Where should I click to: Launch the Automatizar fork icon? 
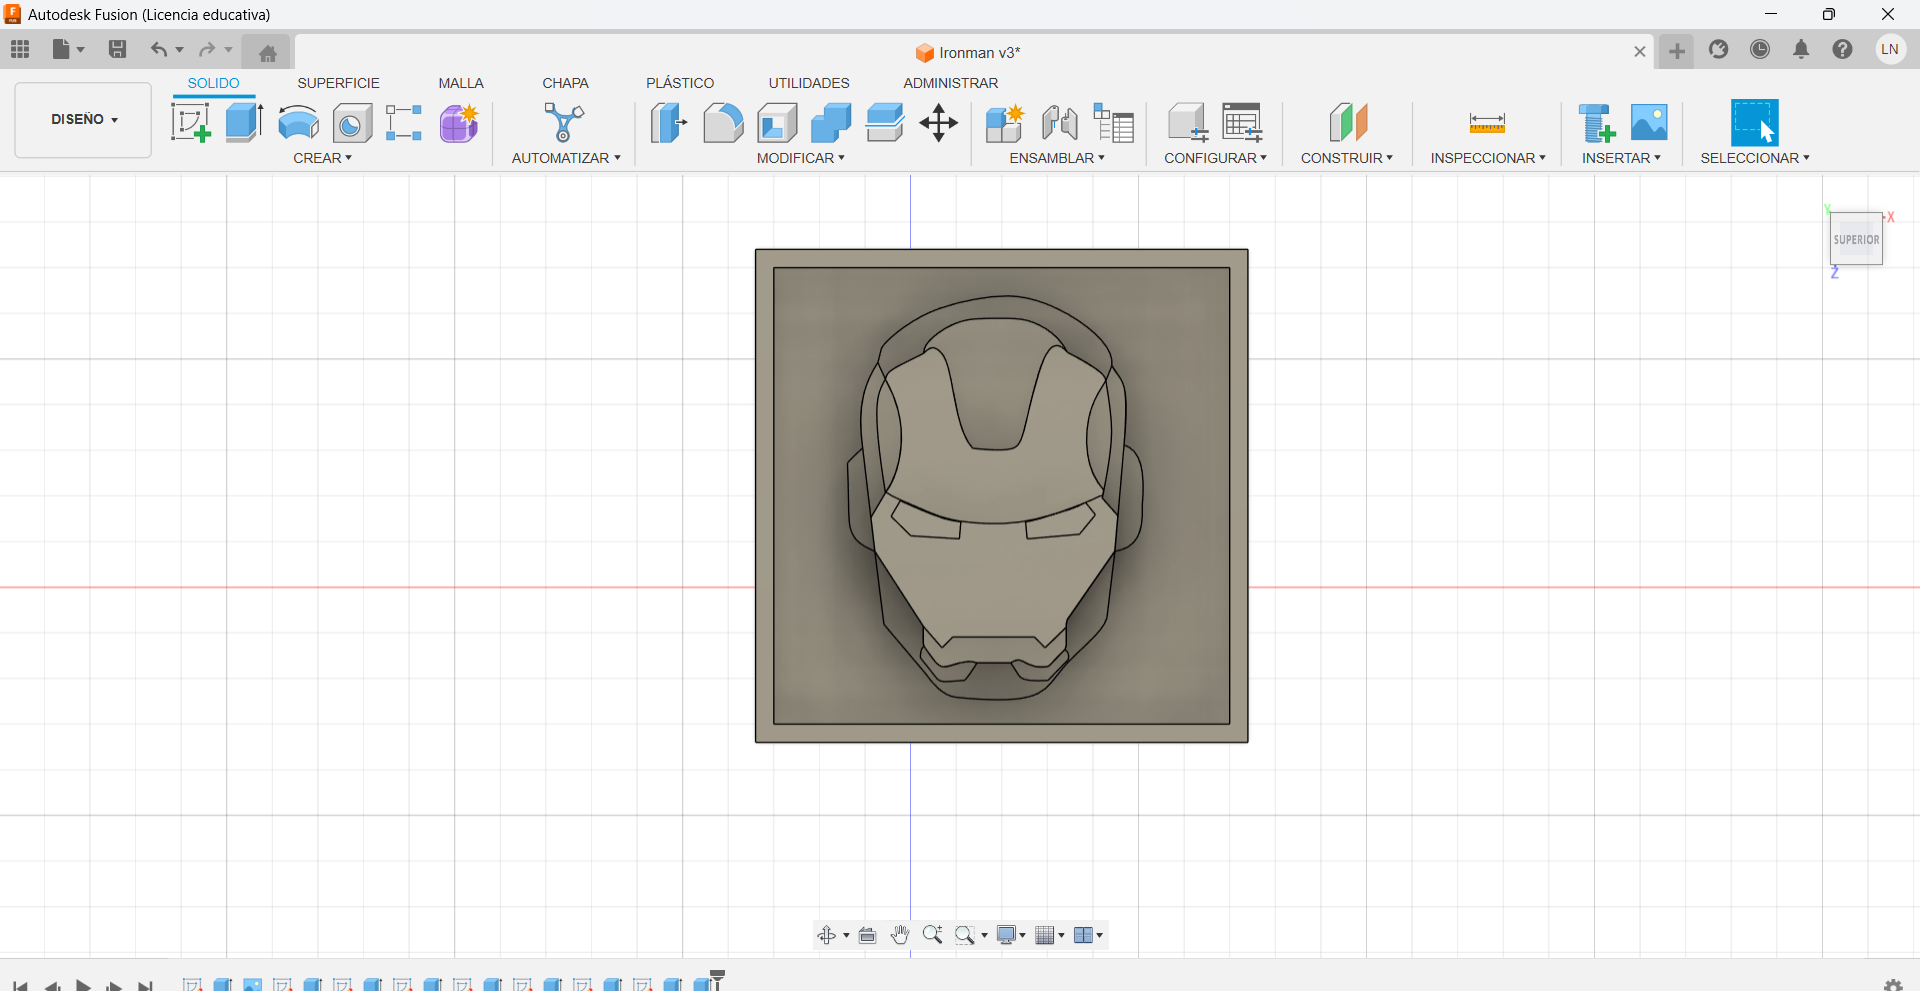pyautogui.click(x=565, y=123)
